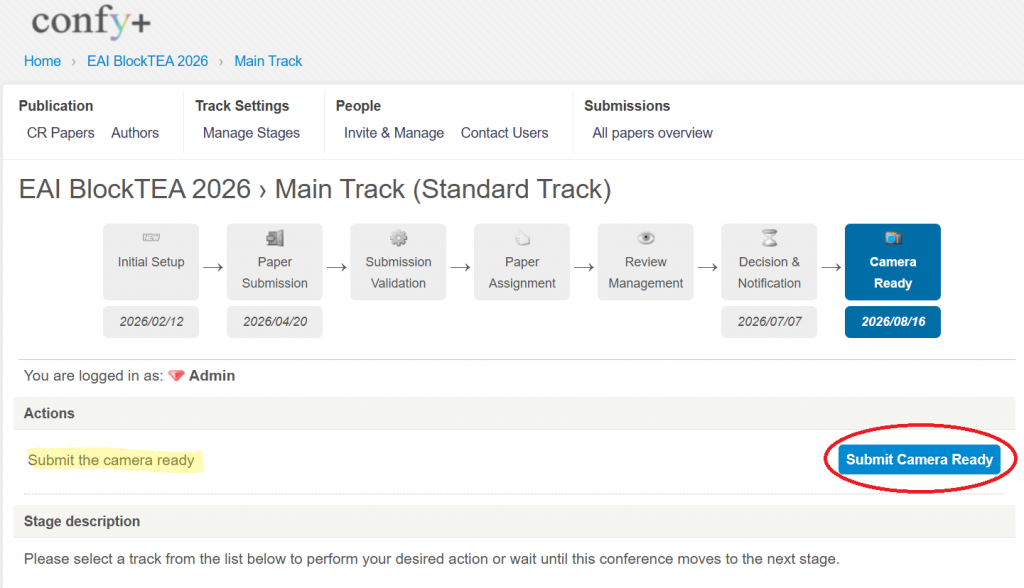The height and width of the screenshot is (588, 1024).
Task: Select the Decision & Notification stage label
Action: coord(769,272)
